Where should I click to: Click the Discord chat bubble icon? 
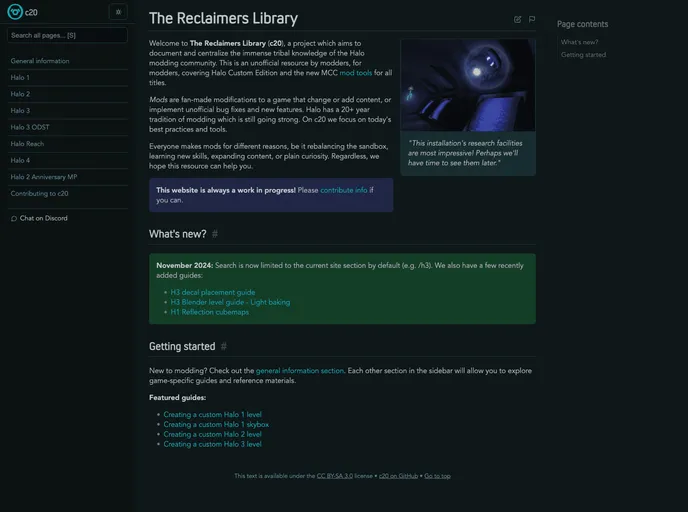[x=14, y=218]
